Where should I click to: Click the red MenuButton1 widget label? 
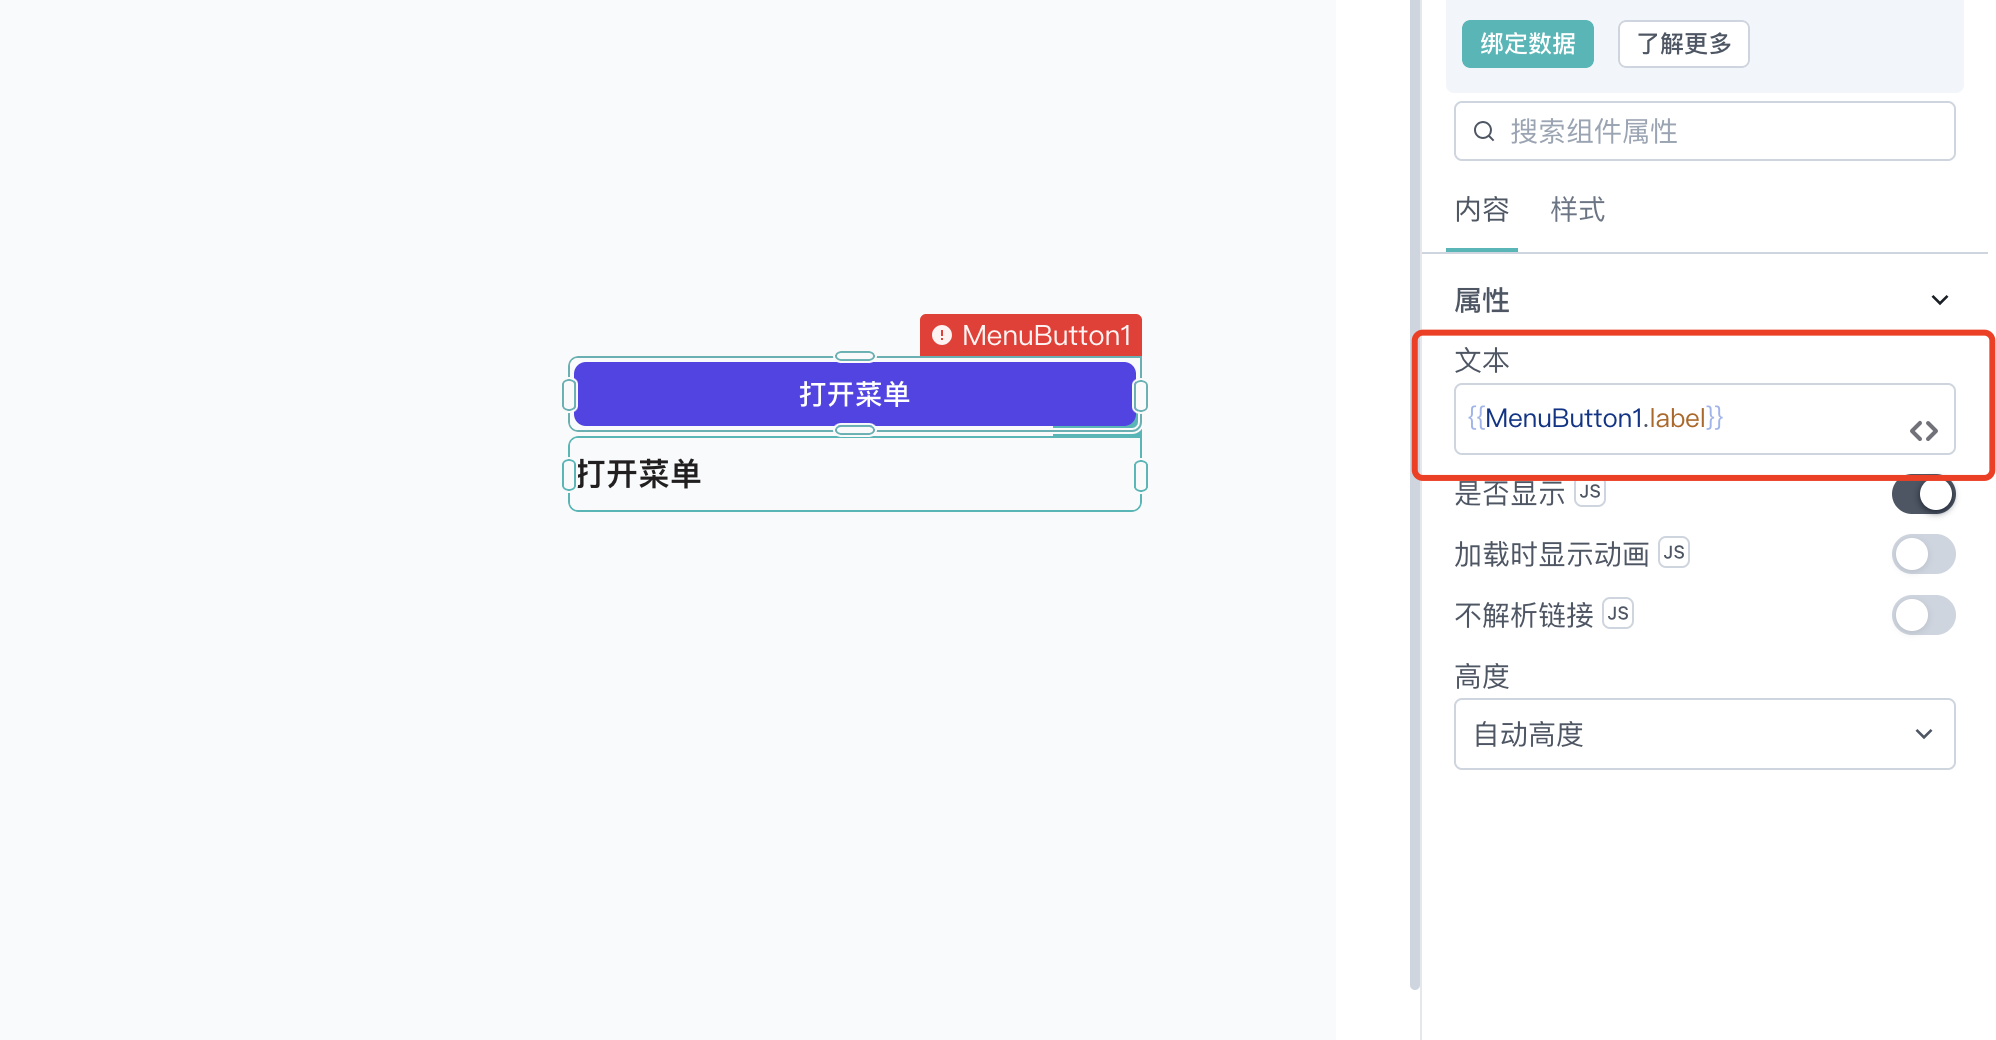pos(1031,335)
